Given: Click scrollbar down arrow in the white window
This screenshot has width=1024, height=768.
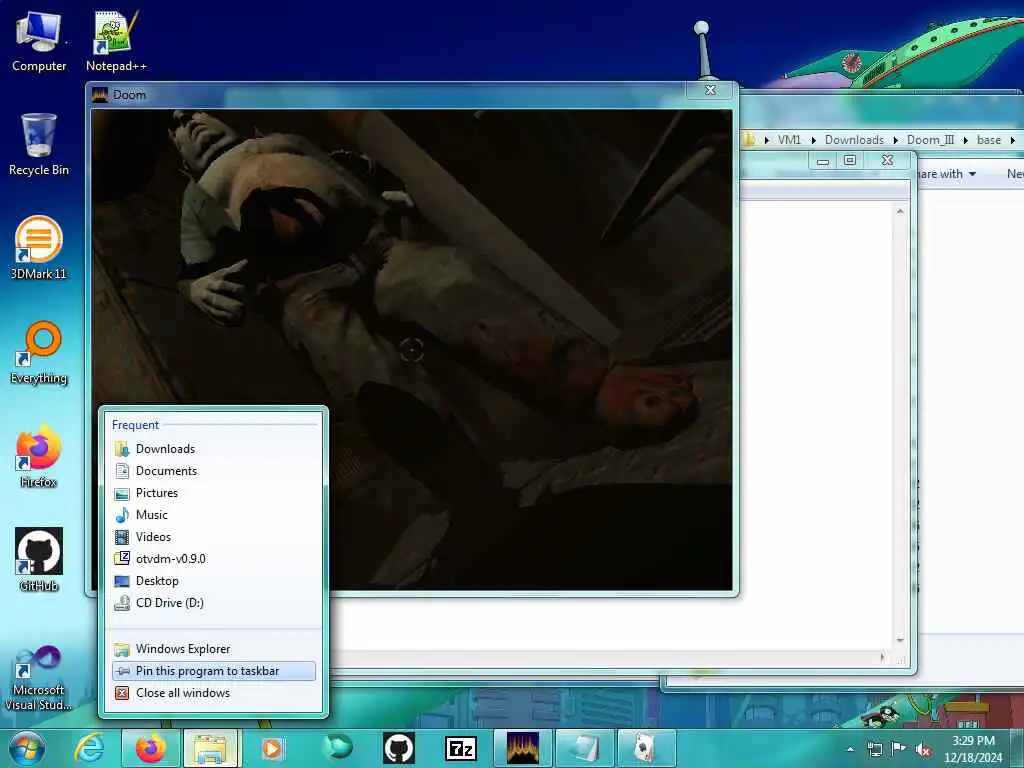Looking at the screenshot, I should pos(900,640).
